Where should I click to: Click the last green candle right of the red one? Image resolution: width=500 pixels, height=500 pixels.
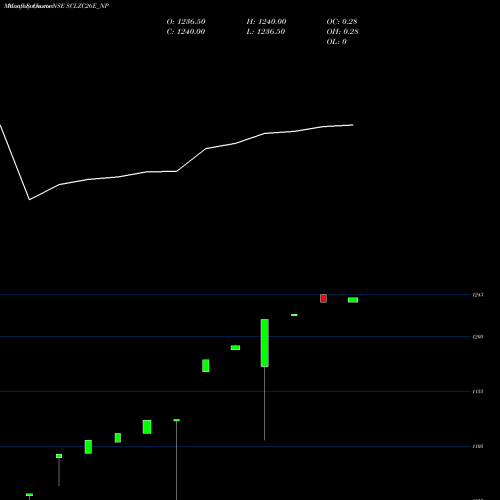353,300
